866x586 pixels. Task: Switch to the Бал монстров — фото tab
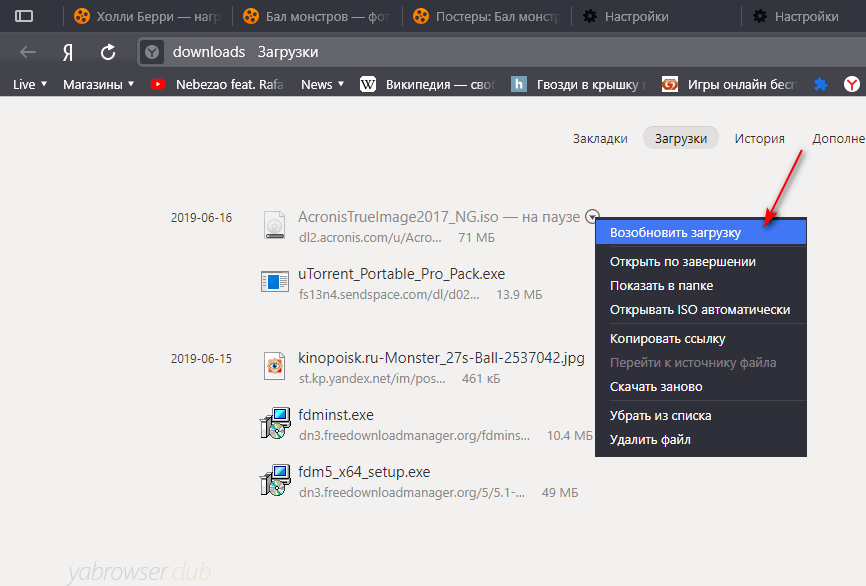tap(317, 17)
